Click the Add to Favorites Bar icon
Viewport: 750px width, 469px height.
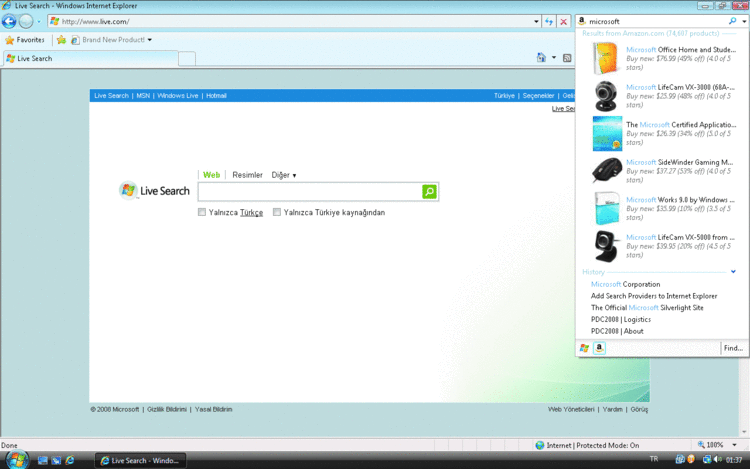61,40
